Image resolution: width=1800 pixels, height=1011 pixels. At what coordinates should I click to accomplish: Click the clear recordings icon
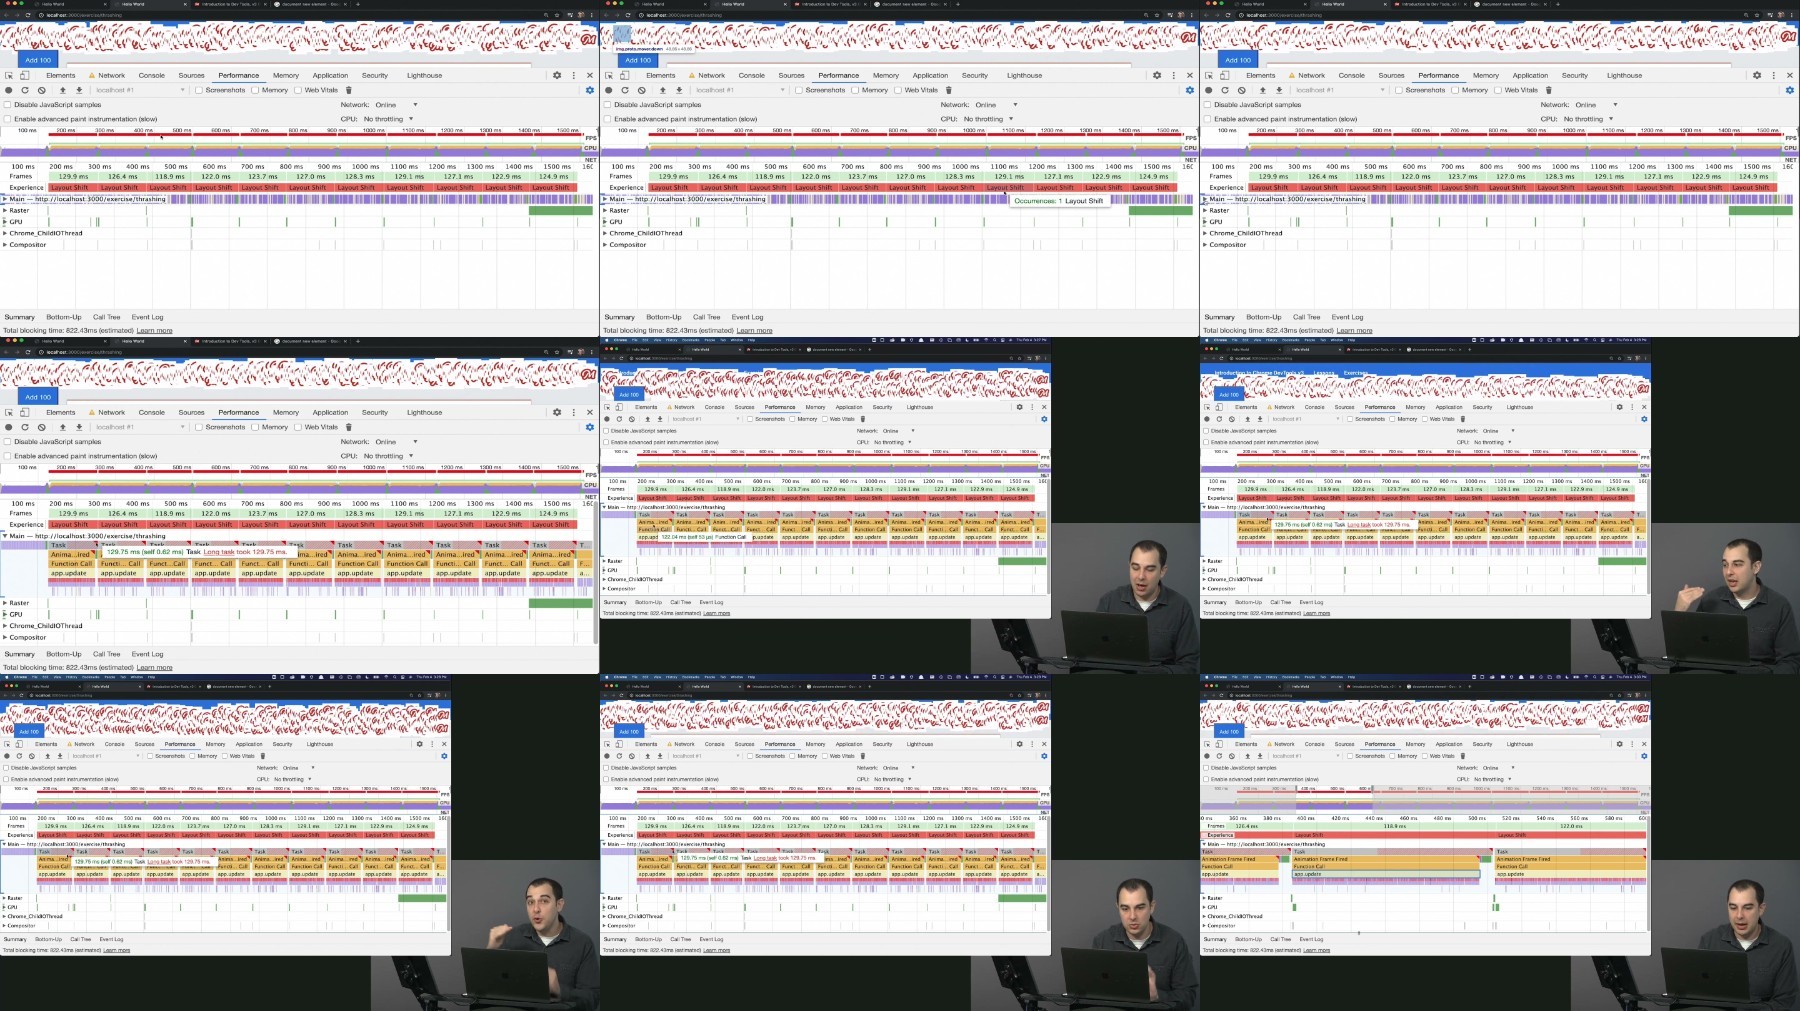(x=41, y=90)
